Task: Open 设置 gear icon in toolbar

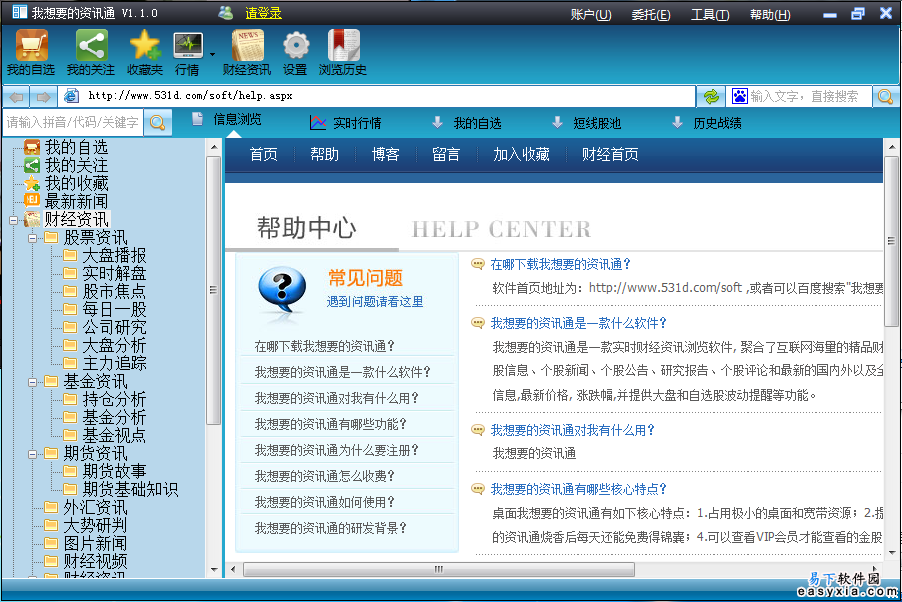Action: click(295, 46)
